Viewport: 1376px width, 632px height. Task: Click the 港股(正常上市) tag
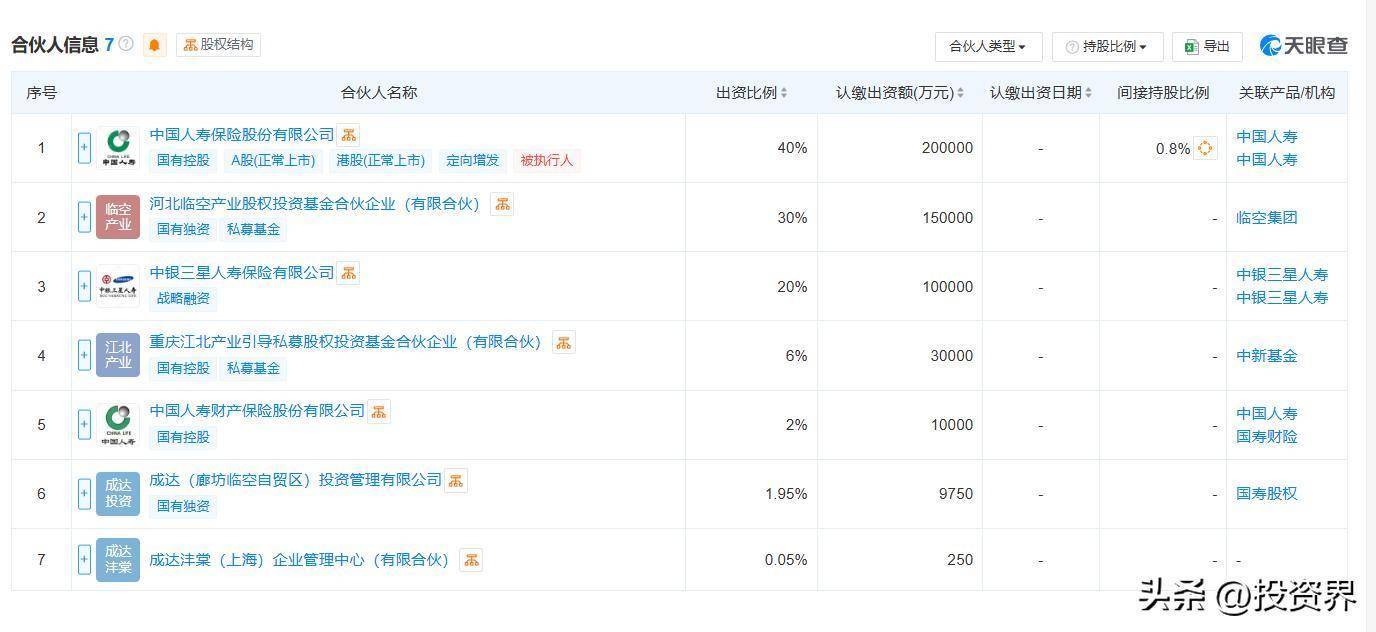(x=380, y=160)
